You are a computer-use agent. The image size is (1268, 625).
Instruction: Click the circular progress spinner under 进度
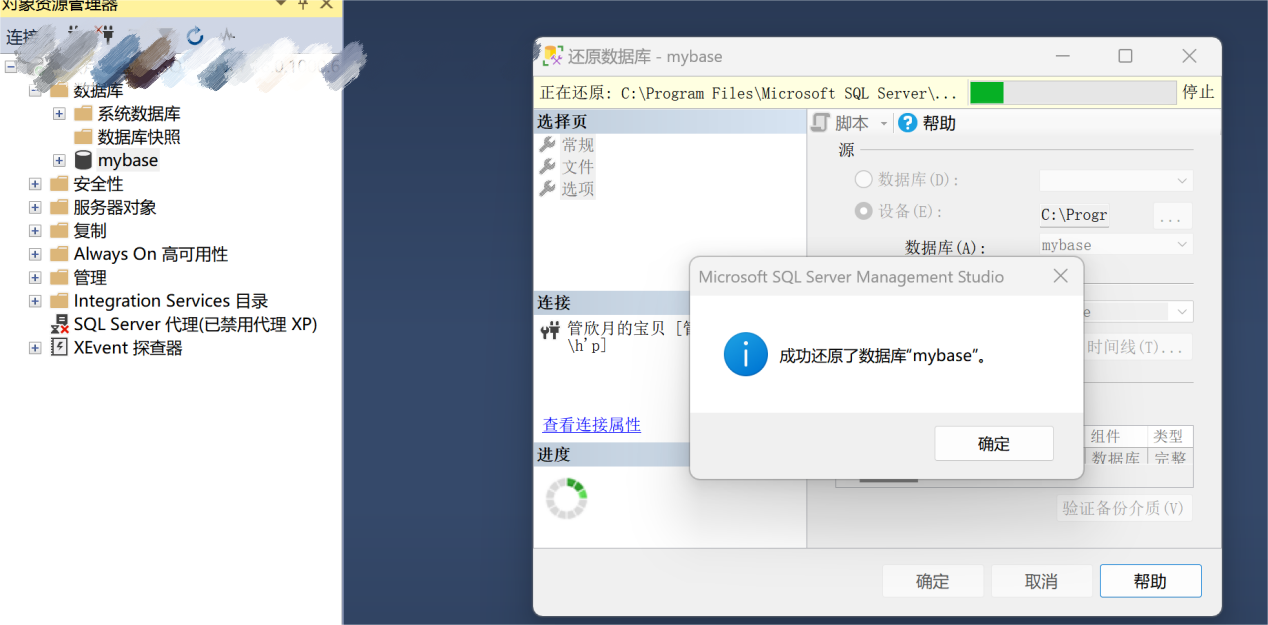[x=566, y=498]
